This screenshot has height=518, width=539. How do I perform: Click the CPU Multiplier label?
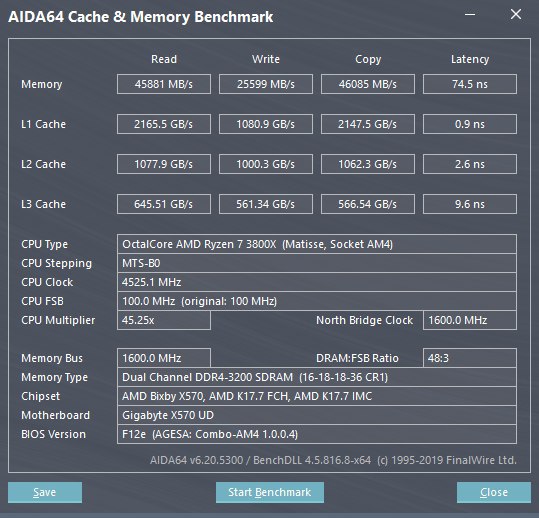[58, 320]
